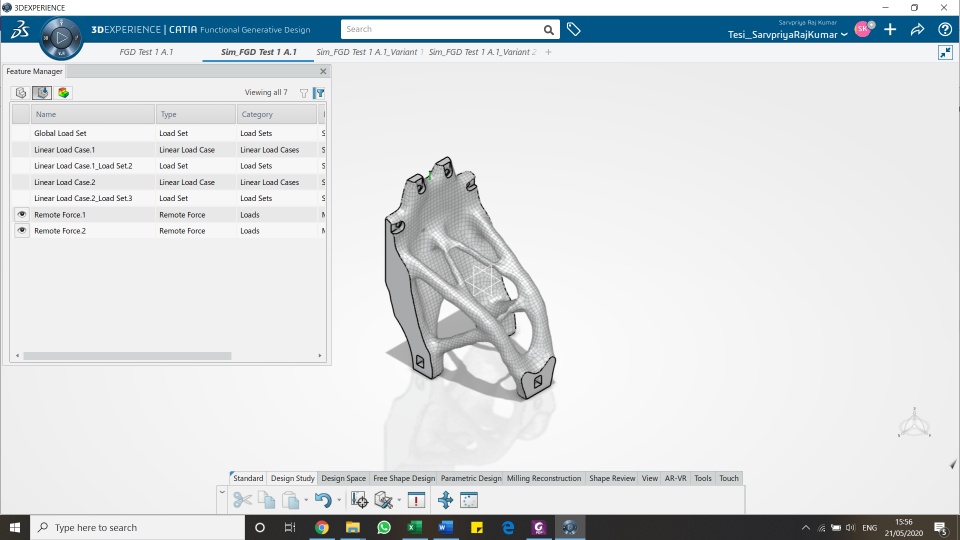Click the outline funnel filter icon
Screen dimensions: 960x540
pos(304,93)
